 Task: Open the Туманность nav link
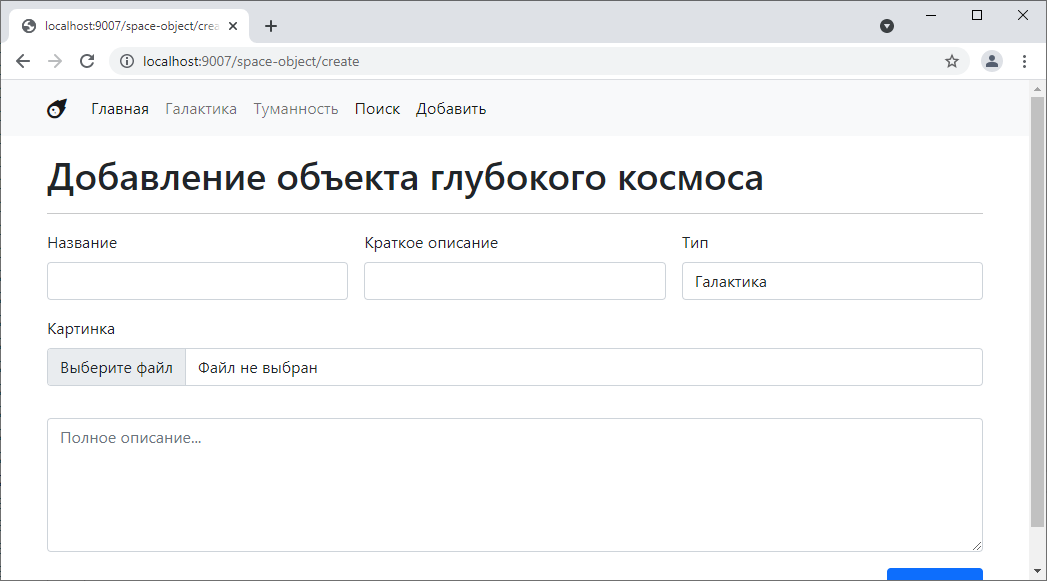296,109
